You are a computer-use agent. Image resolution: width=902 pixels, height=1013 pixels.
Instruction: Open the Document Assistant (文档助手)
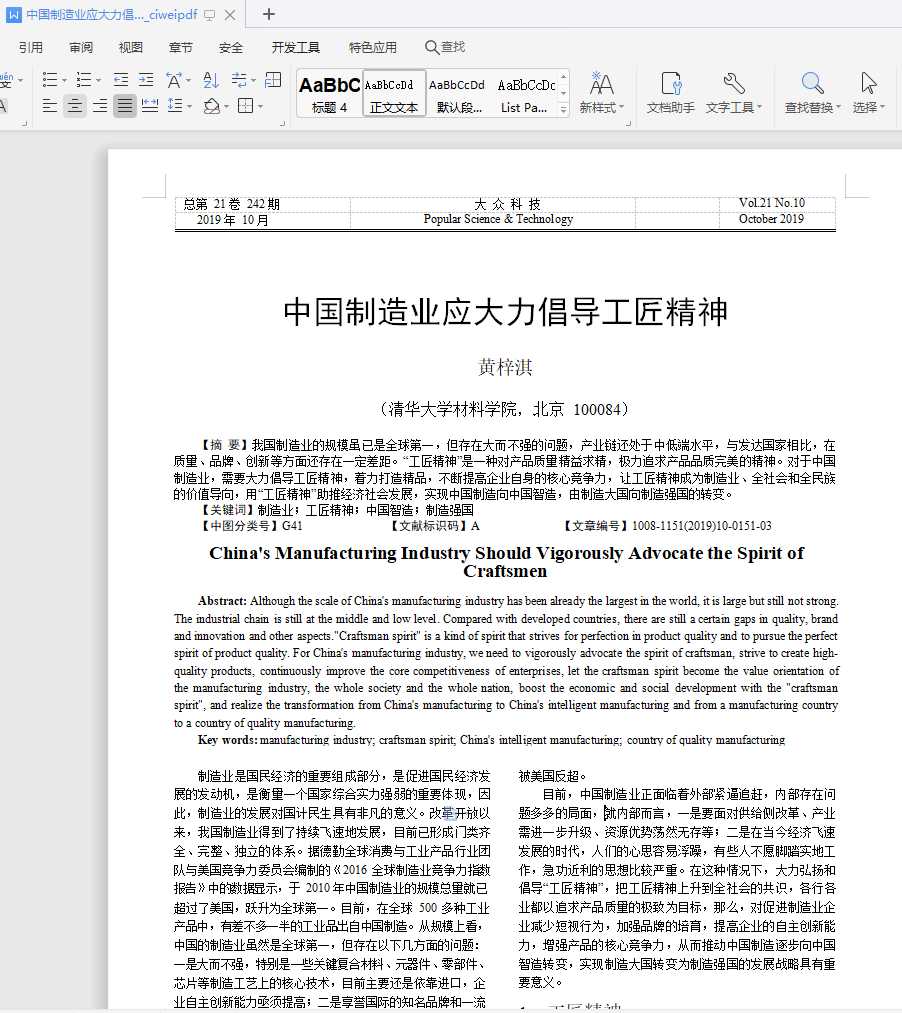(x=671, y=93)
